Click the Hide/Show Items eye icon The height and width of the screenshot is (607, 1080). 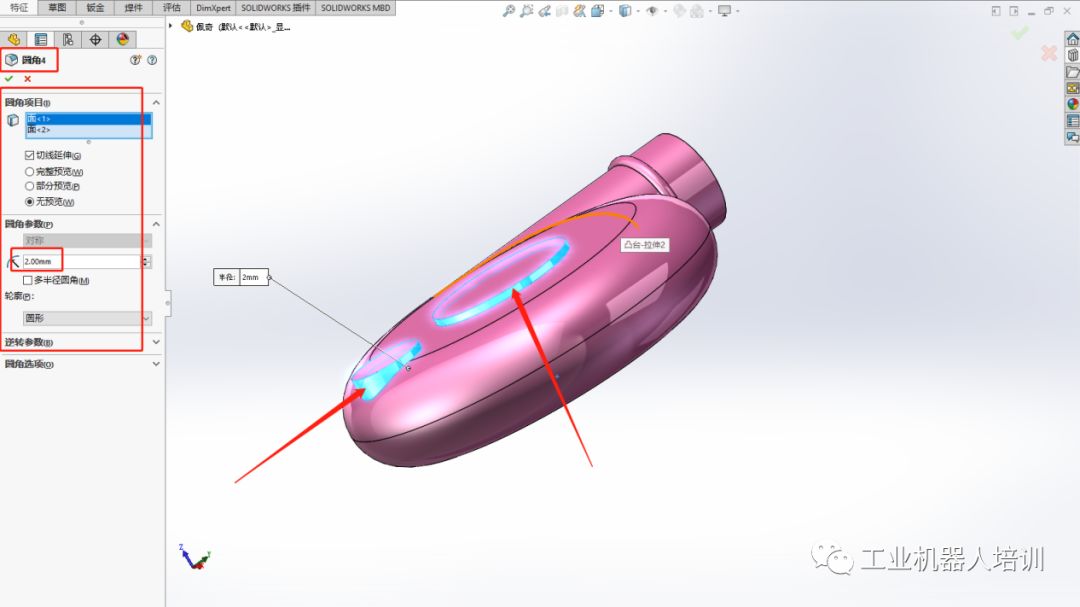[652, 10]
